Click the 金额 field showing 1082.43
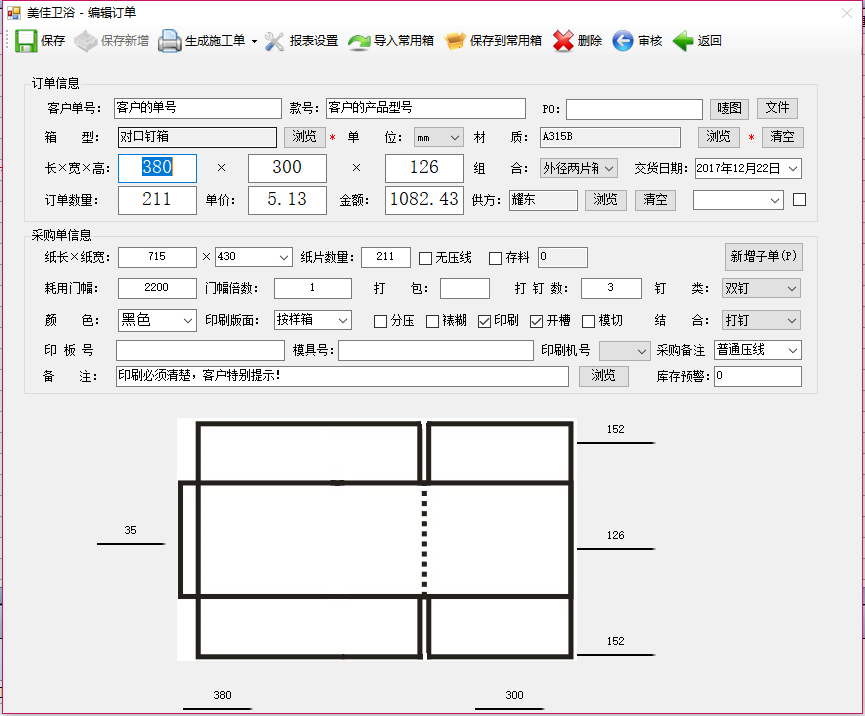Viewport: 865px width, 716px height. pyautogui.click(x=424, y=200)
